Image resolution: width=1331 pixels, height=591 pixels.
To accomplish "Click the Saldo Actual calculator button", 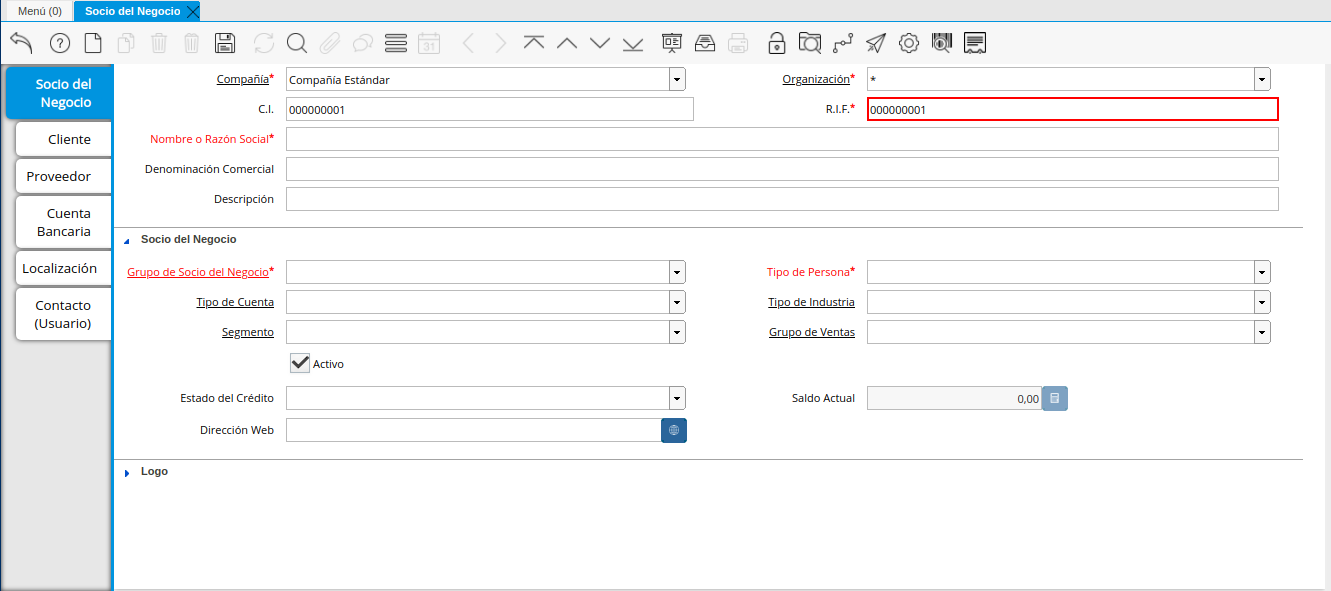I will pyautogui.click(x=1054, y=398).
